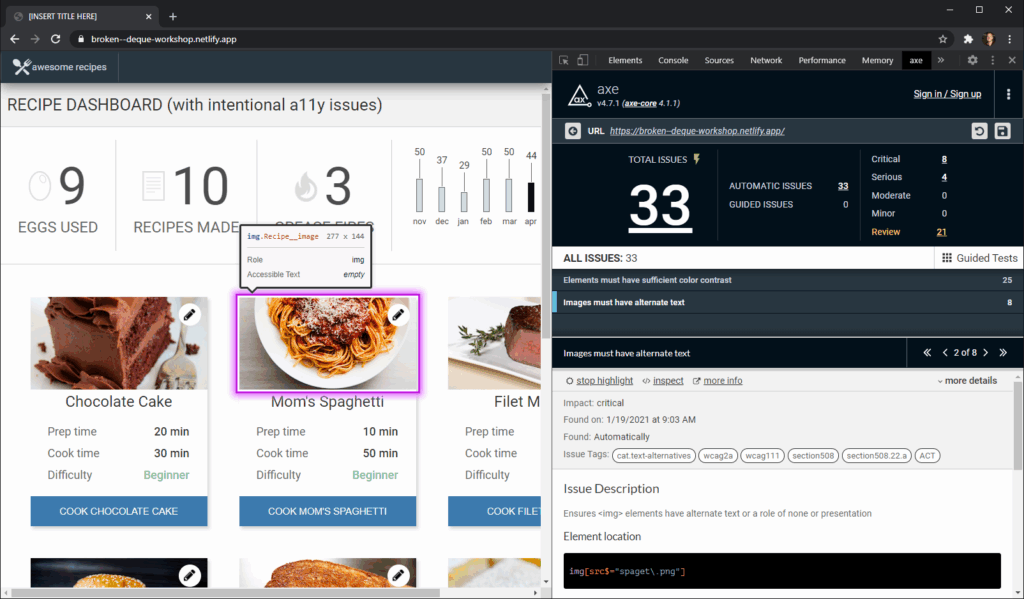This screenshot has height=599, width=1024.
Task: Click the COOK MOM'S SPAGHETTI button
Action: coord(327,510)
